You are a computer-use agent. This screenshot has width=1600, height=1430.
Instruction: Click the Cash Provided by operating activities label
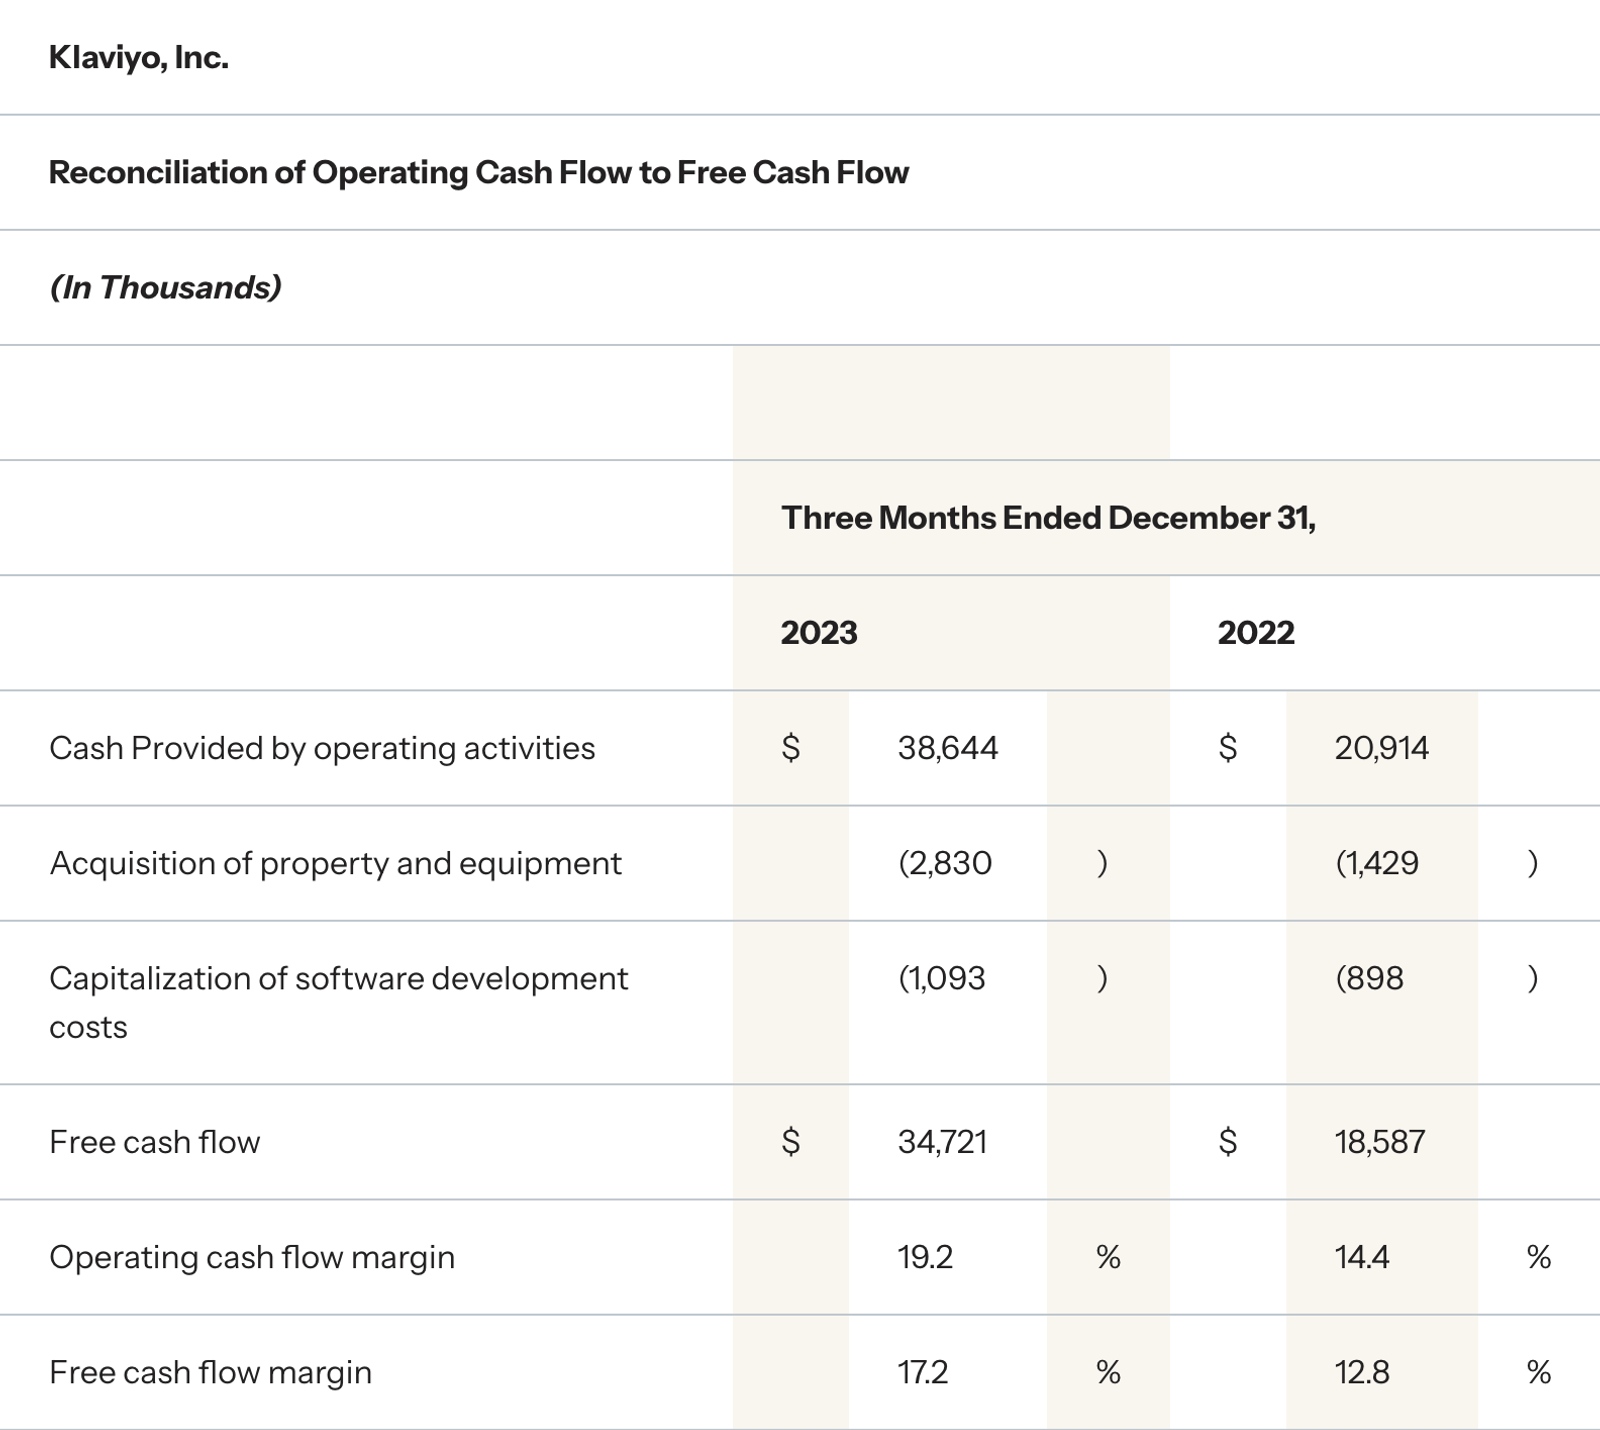tap(322, 748)
